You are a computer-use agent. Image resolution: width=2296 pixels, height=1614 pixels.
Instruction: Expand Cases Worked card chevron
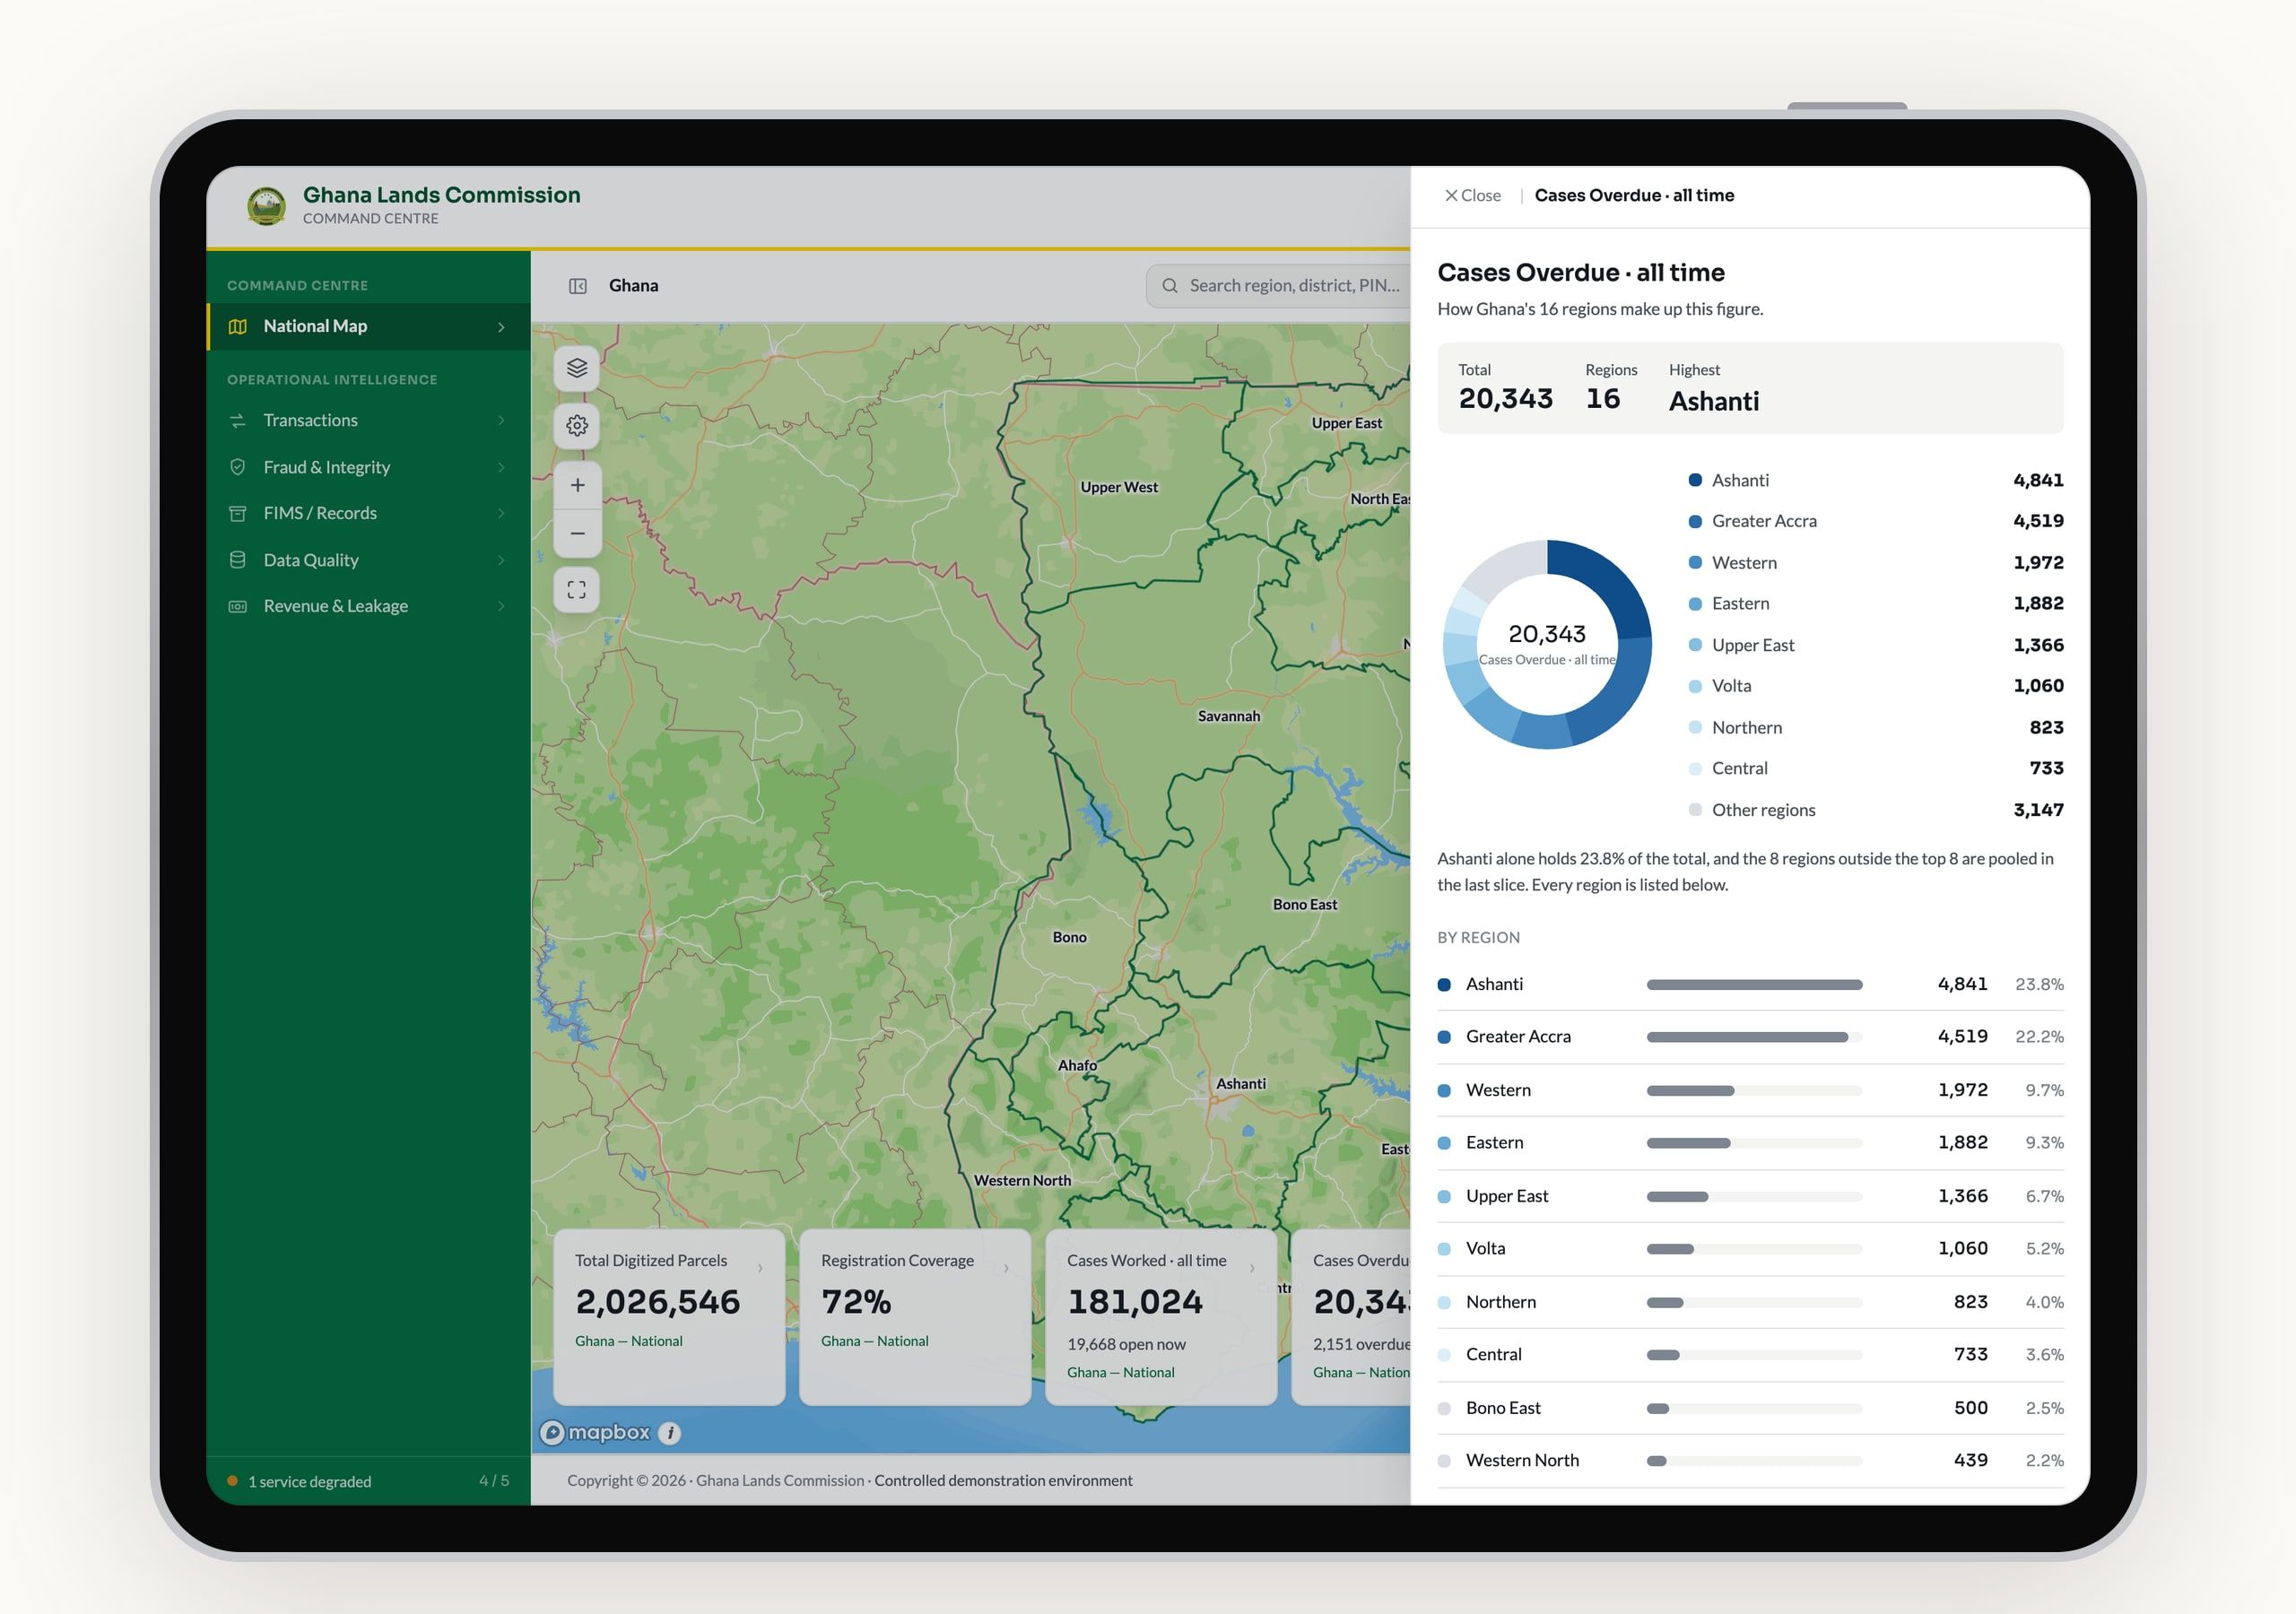(1252, 1268)
